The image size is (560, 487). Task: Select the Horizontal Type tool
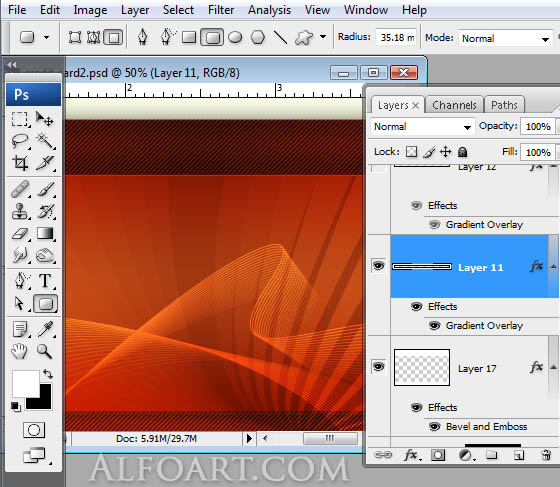45,281
